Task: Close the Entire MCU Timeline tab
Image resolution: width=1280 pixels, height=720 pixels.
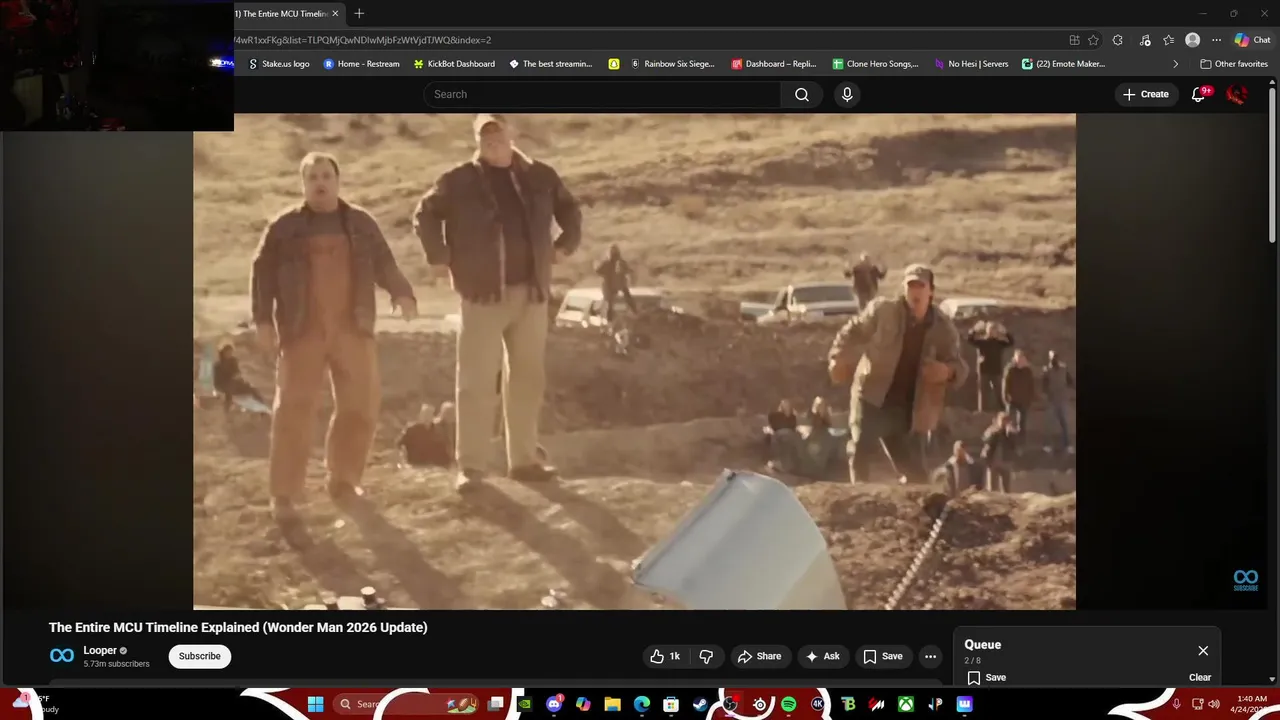Action: (x=335, y=13)
